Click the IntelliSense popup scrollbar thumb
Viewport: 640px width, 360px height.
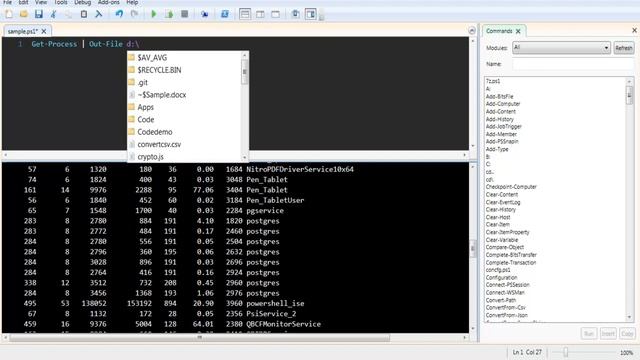(244, 72)
